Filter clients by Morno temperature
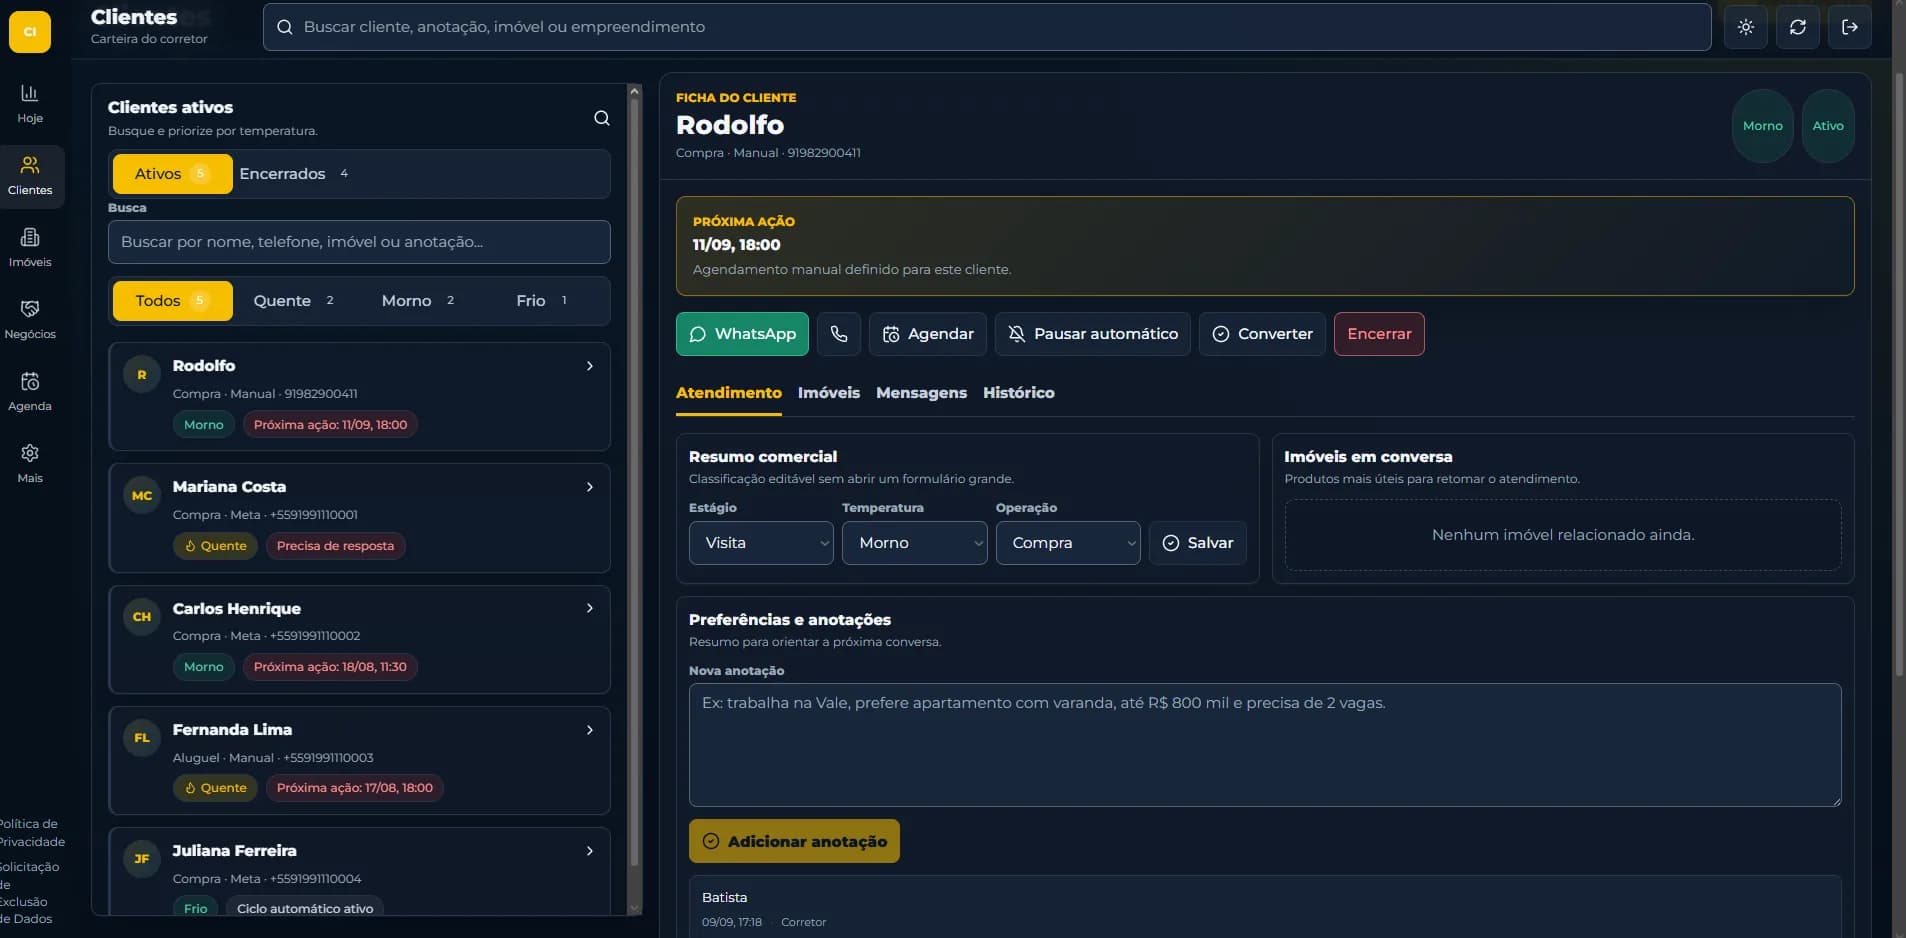Screen dimensions: 1906x938 pyautogui.click(x=418, y=301)
